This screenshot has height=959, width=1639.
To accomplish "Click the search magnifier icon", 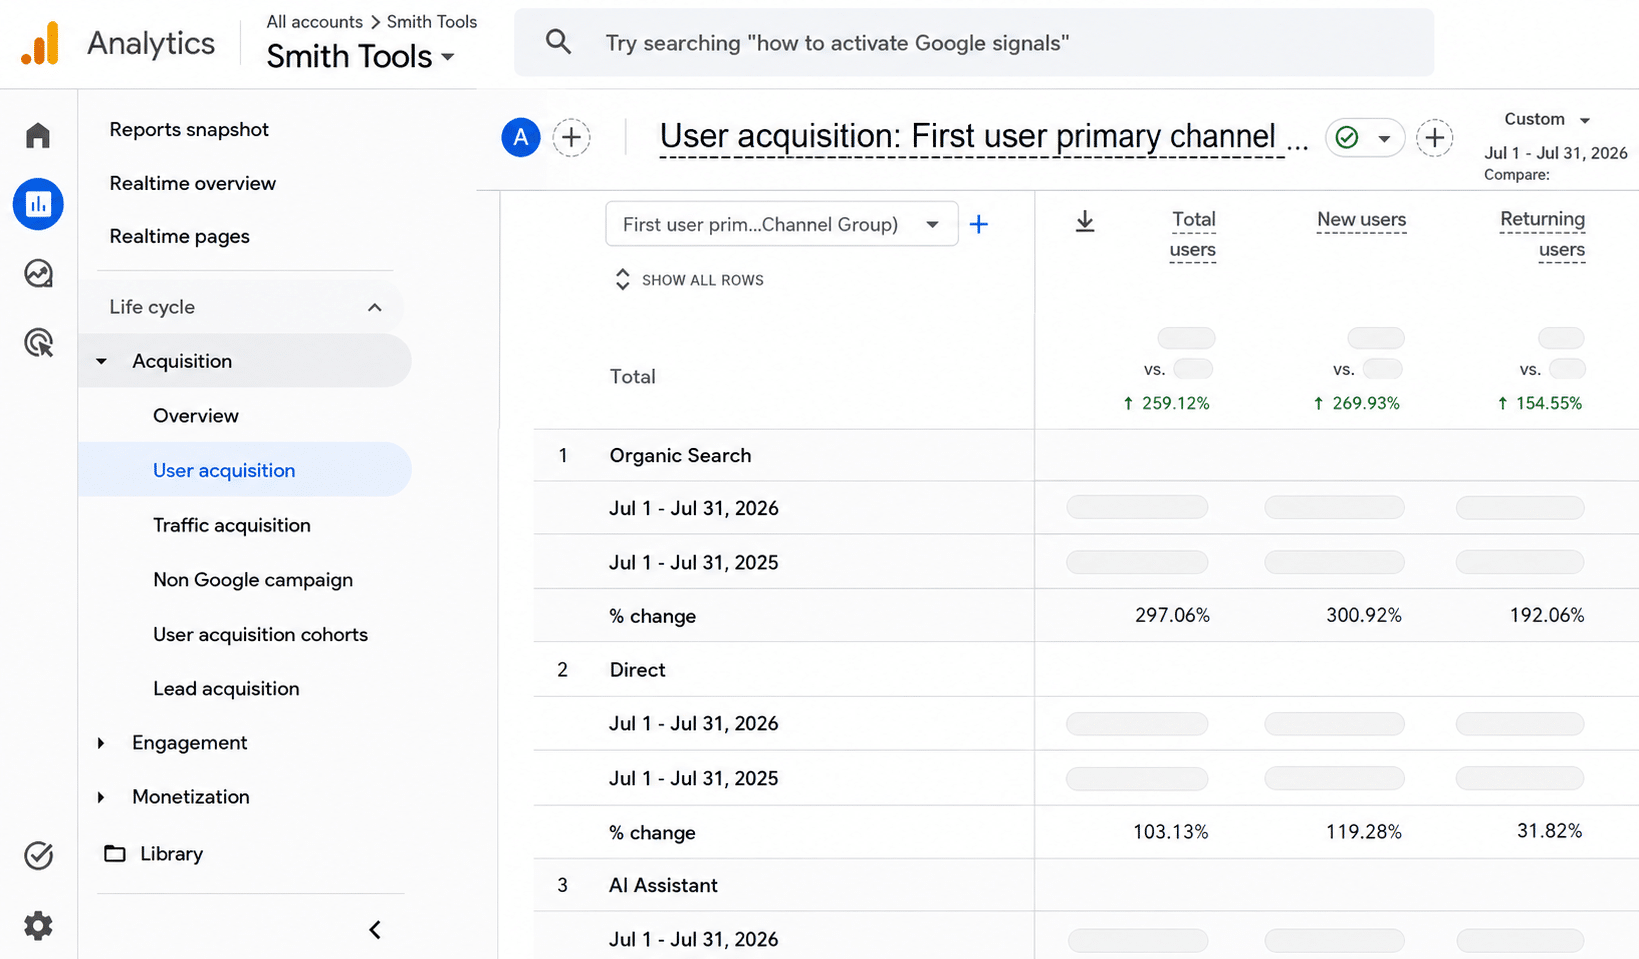I will [558, 42].
